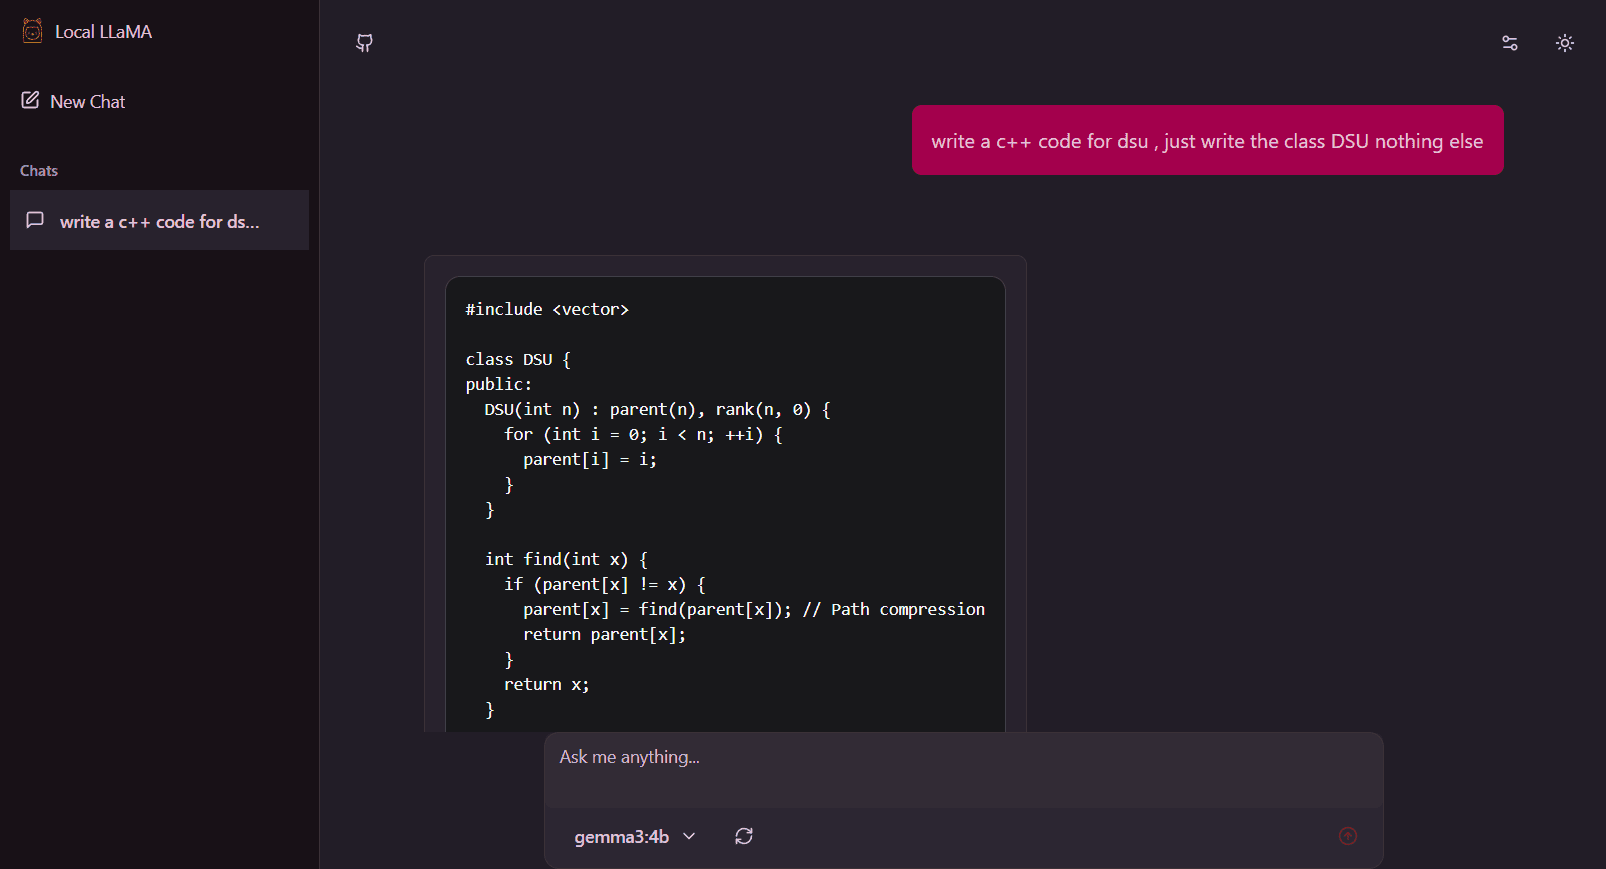Click the 'int find(int x) {' code line
Image resolution: width=1606 pixels, height=869 pixels.
(566, 560)
